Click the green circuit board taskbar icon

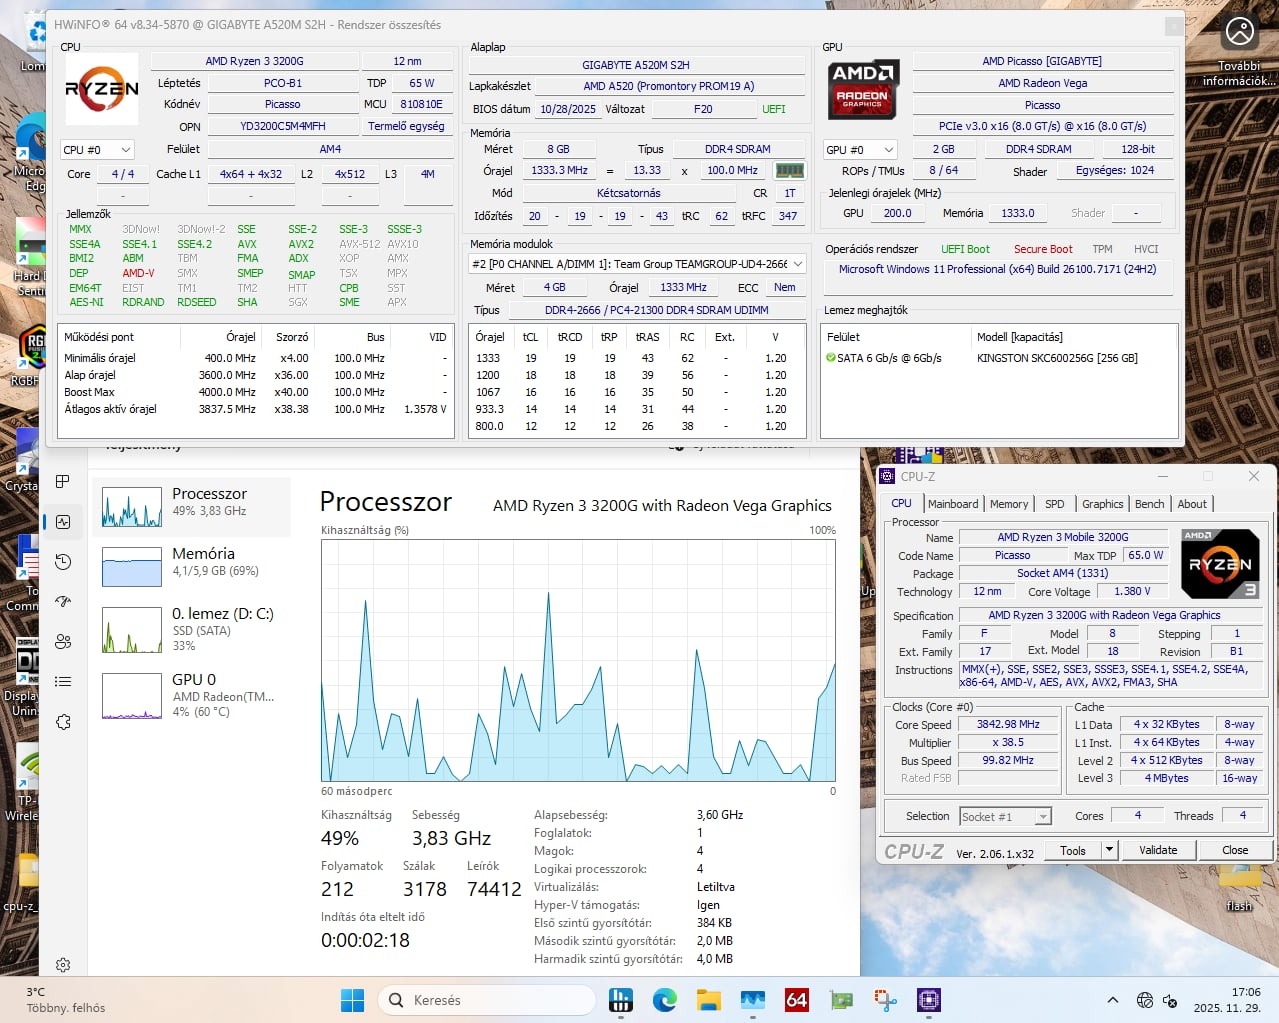point(841,1000)
